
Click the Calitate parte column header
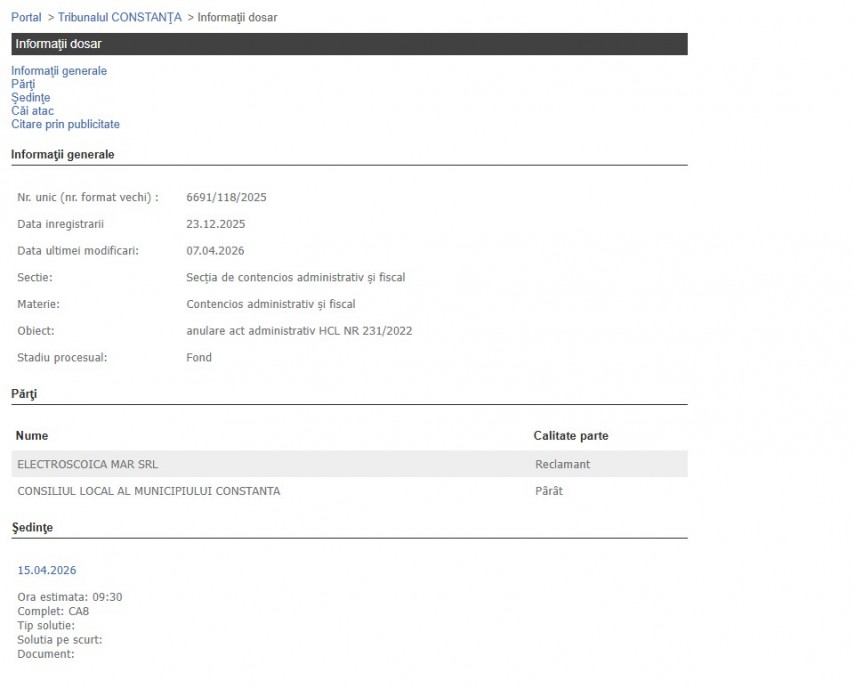tap(571, 436)
